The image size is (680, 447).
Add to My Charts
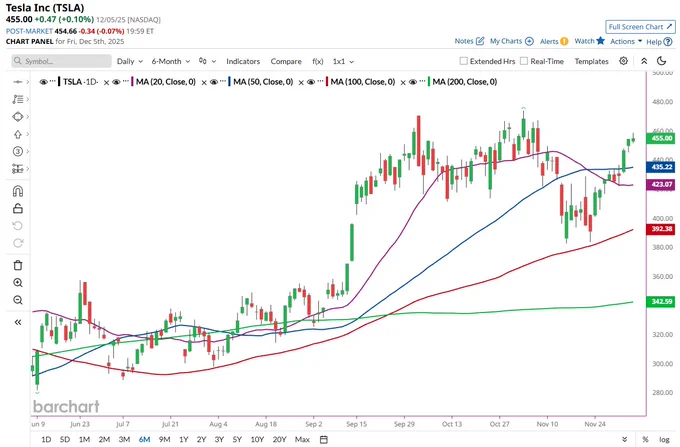[x=512, y=41]
